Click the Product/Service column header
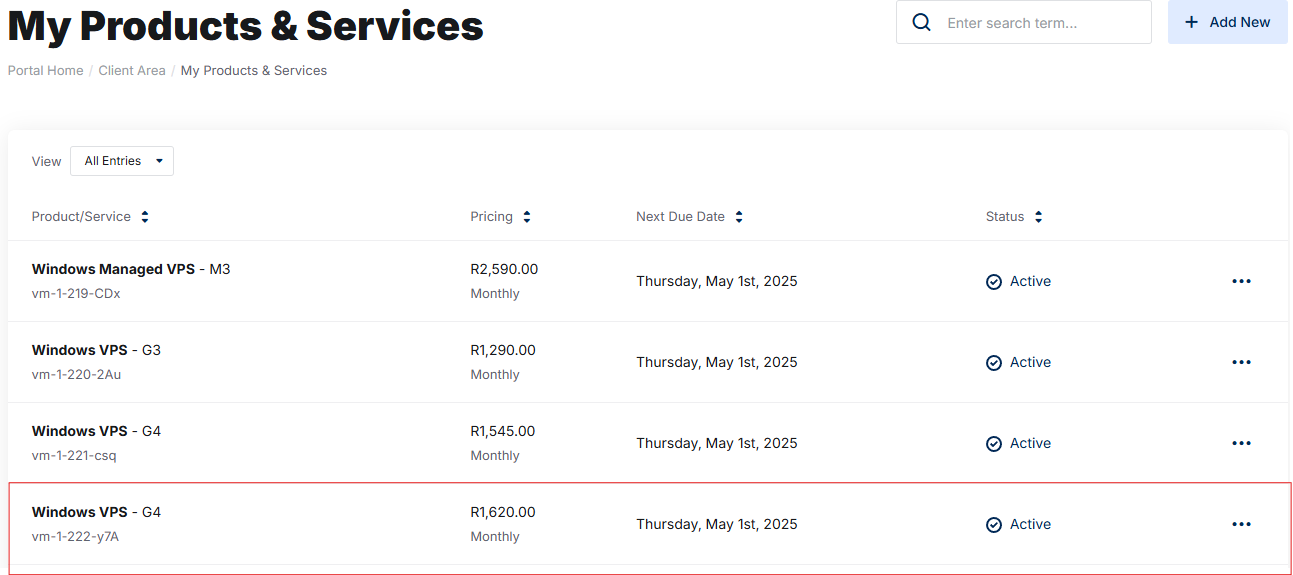 click(x=81, y=217)
